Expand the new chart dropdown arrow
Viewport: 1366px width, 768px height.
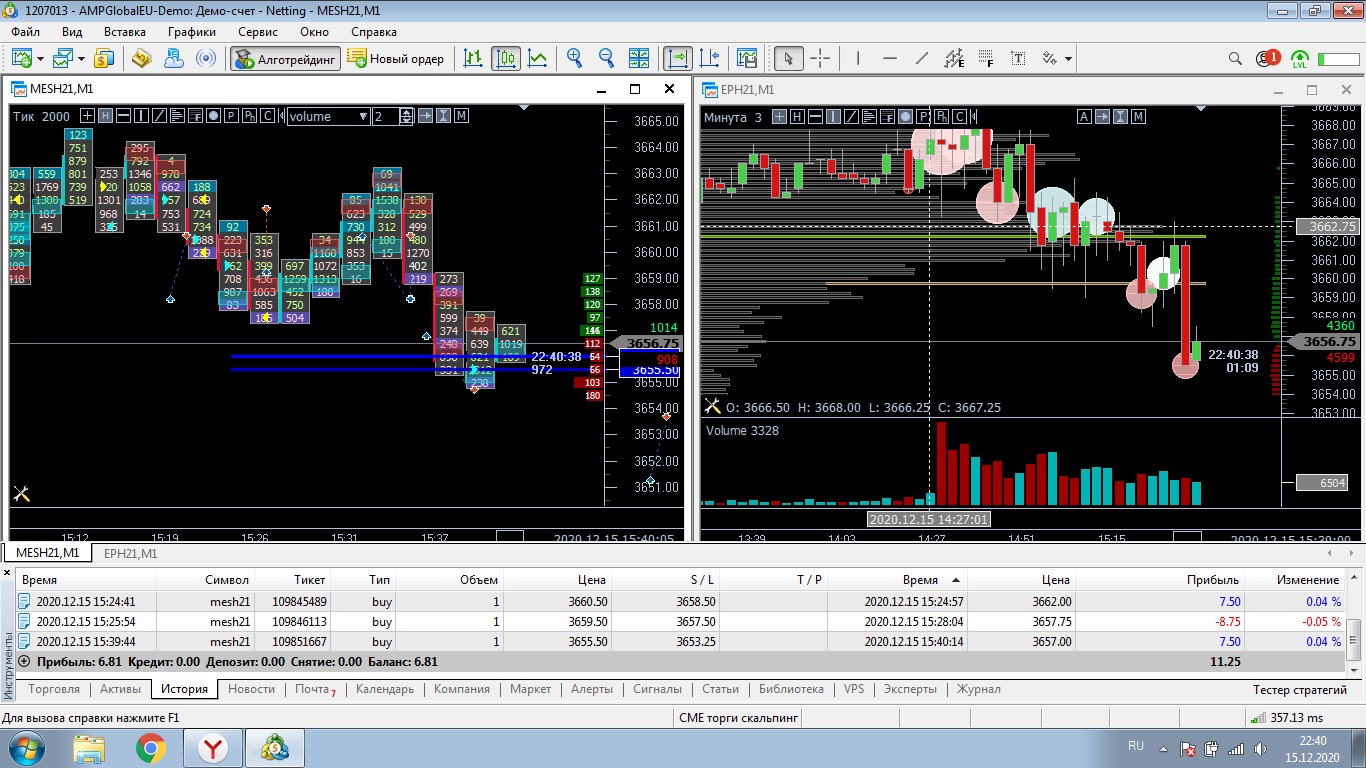39,58
